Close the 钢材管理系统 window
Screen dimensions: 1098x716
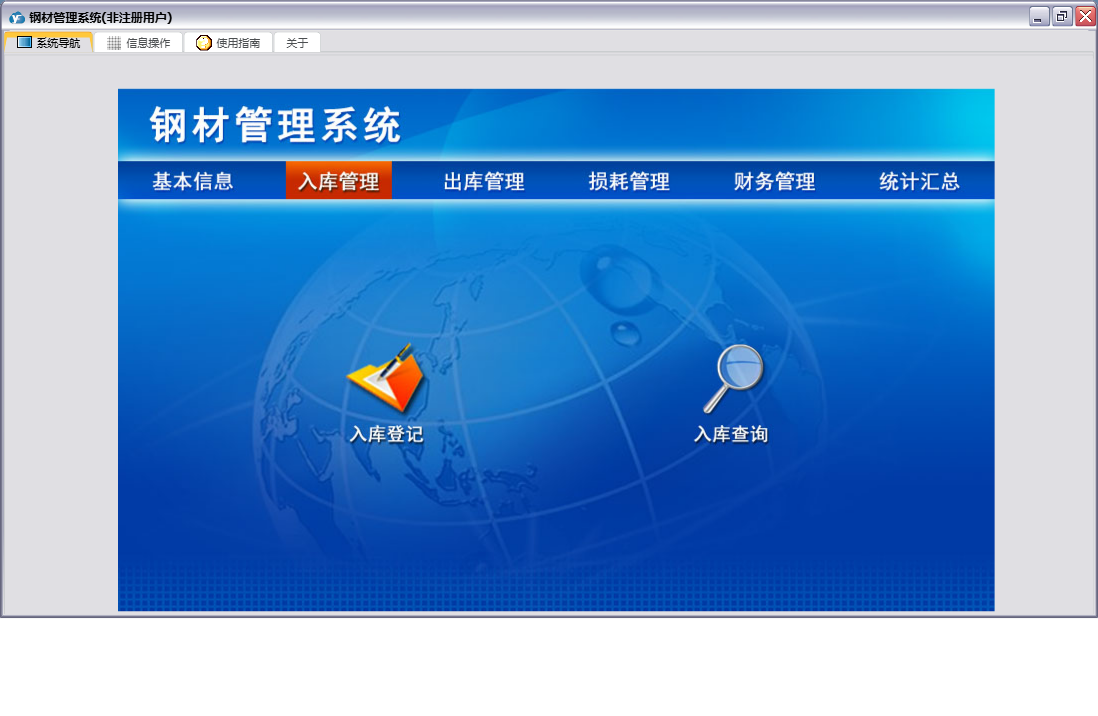point(1085,16)
